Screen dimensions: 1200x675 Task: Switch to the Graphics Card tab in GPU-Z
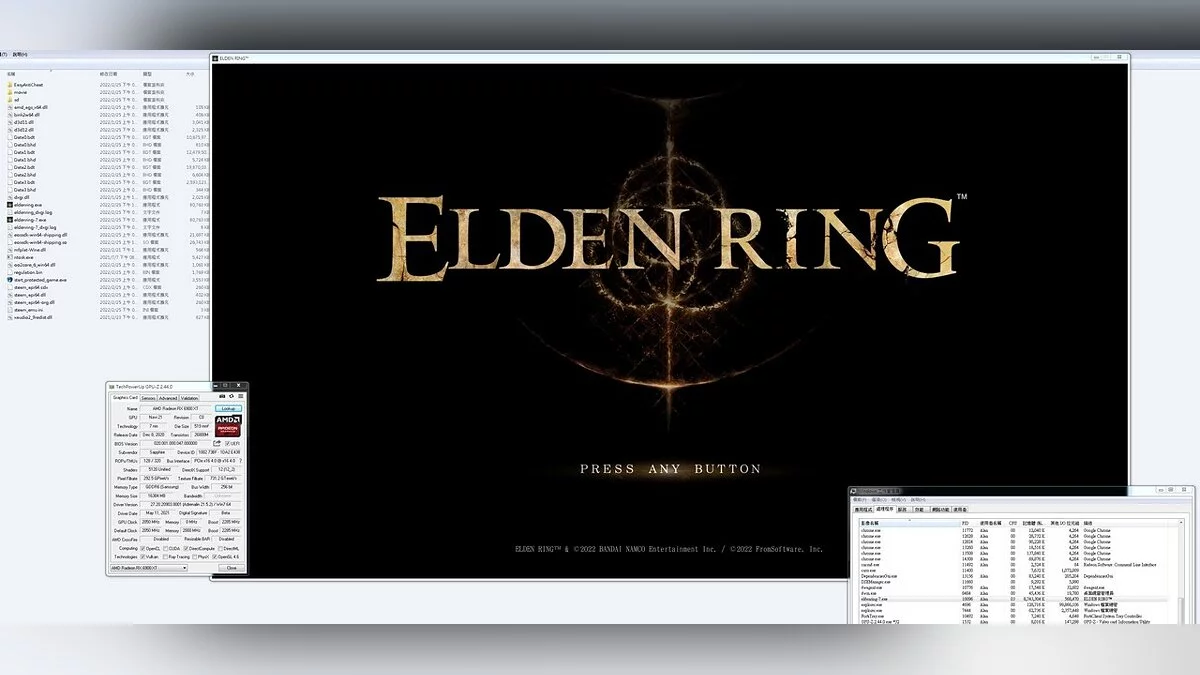[x=125, y=398]
